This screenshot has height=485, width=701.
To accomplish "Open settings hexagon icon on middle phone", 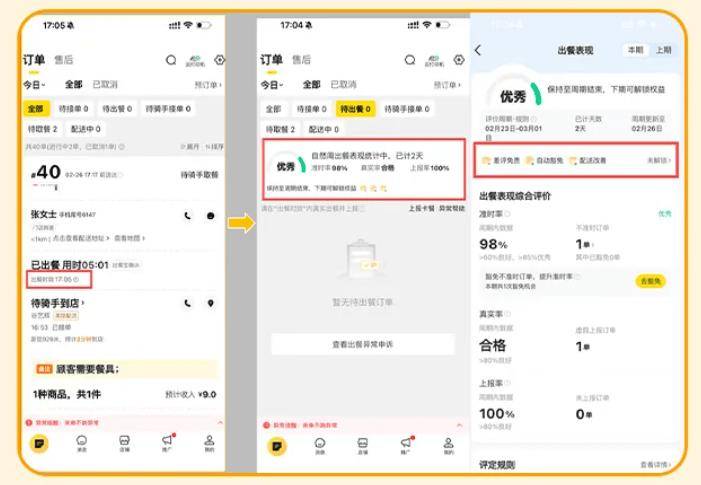I will 456,60.
